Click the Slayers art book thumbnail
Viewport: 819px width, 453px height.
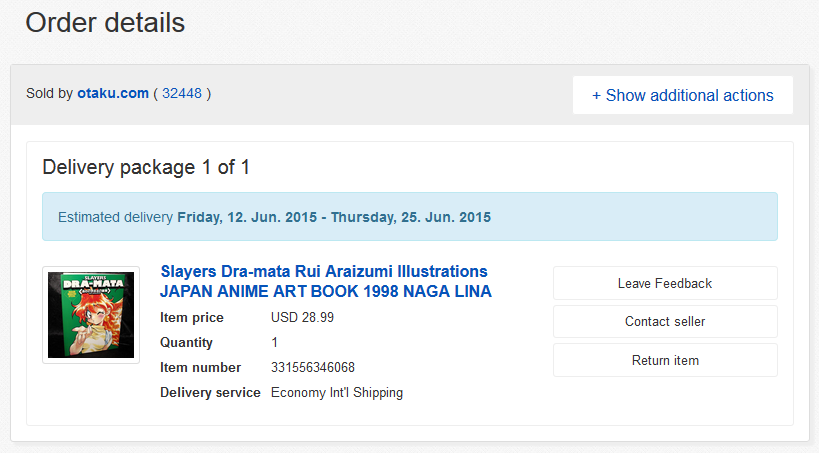(x=91, y=315)
